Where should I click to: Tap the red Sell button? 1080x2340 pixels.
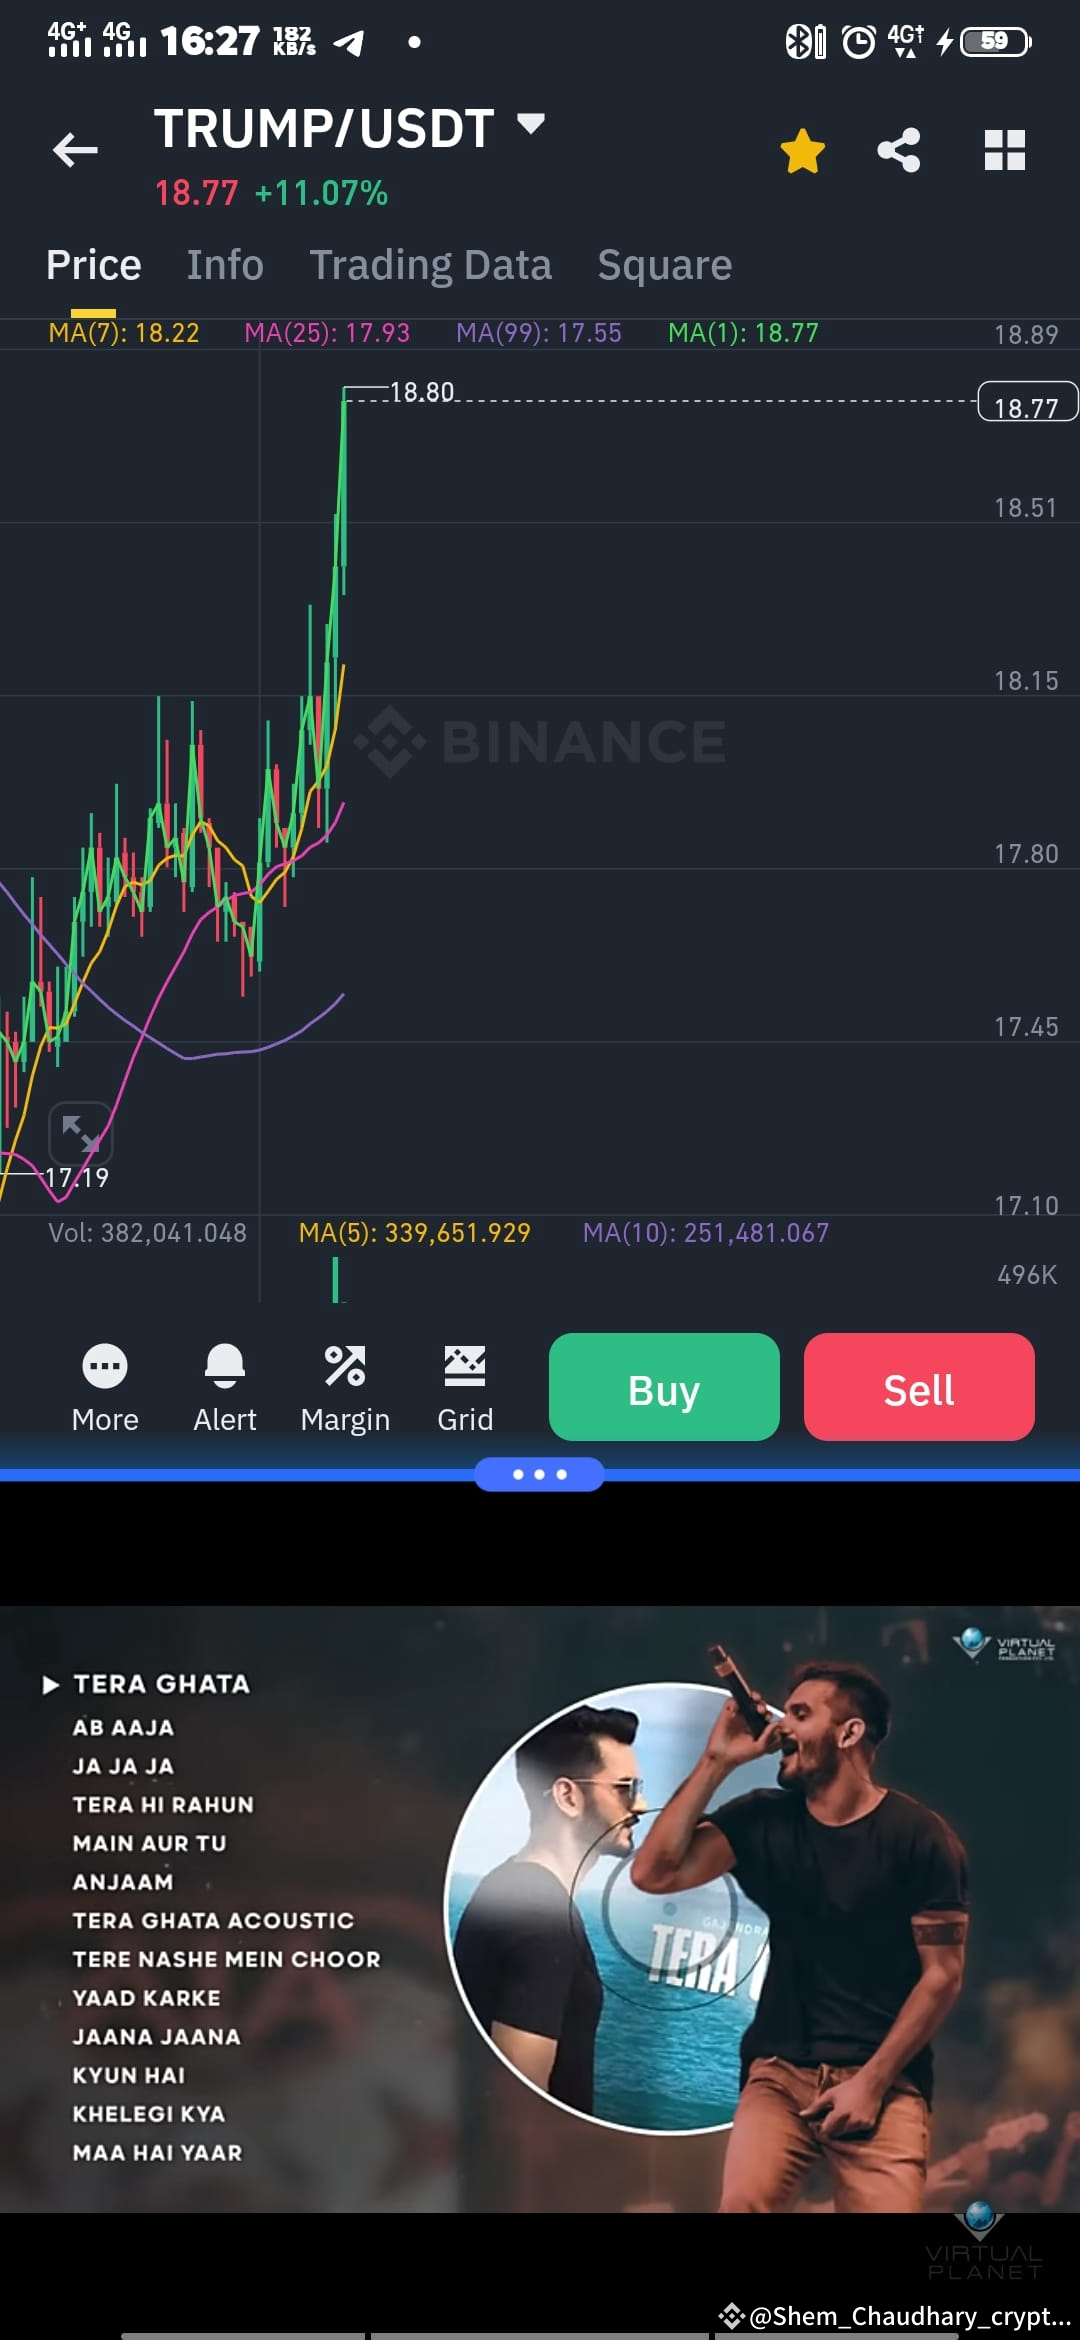point(919,1387)
